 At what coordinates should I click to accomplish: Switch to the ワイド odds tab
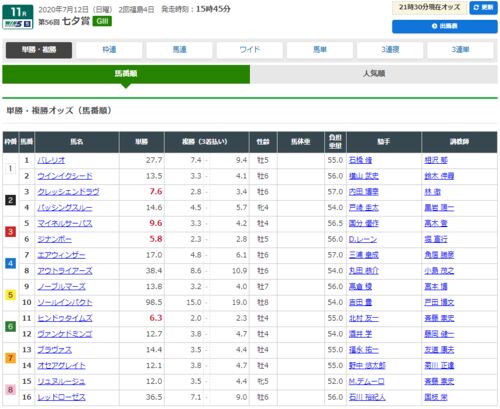250,50
